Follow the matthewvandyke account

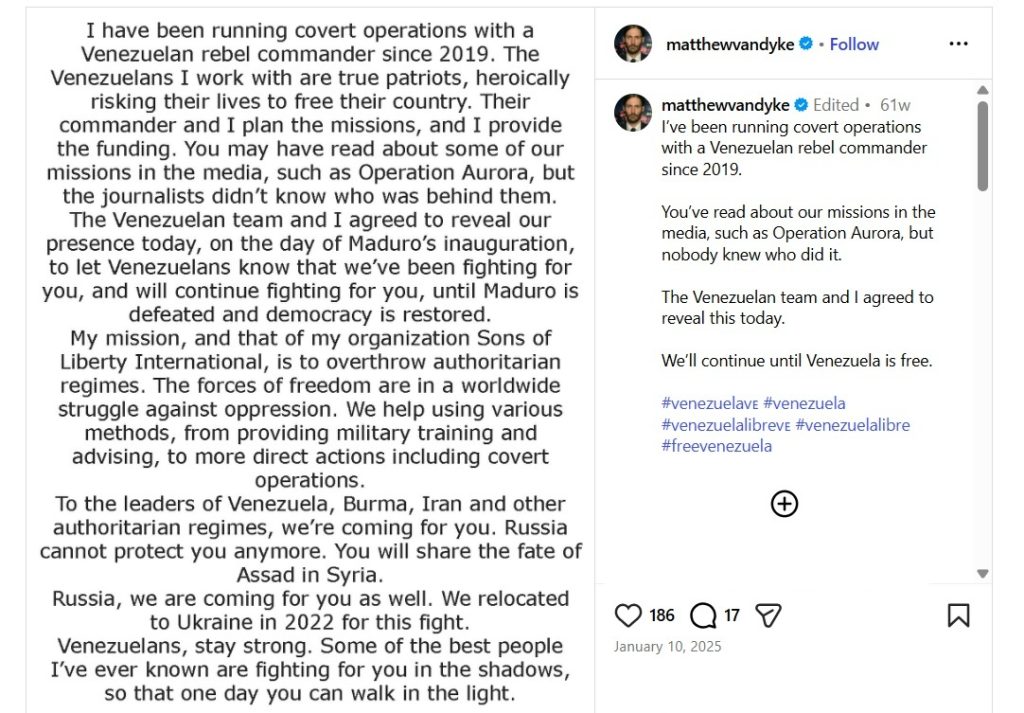[854, 44]
